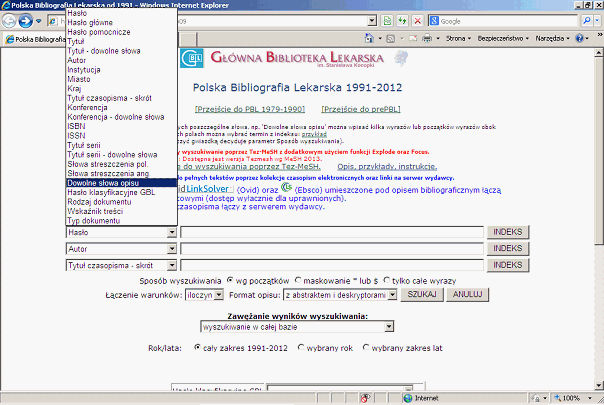Click INDEKS button beside the Autor row
This screenshot has height=405, width=604.
(508, 249)
